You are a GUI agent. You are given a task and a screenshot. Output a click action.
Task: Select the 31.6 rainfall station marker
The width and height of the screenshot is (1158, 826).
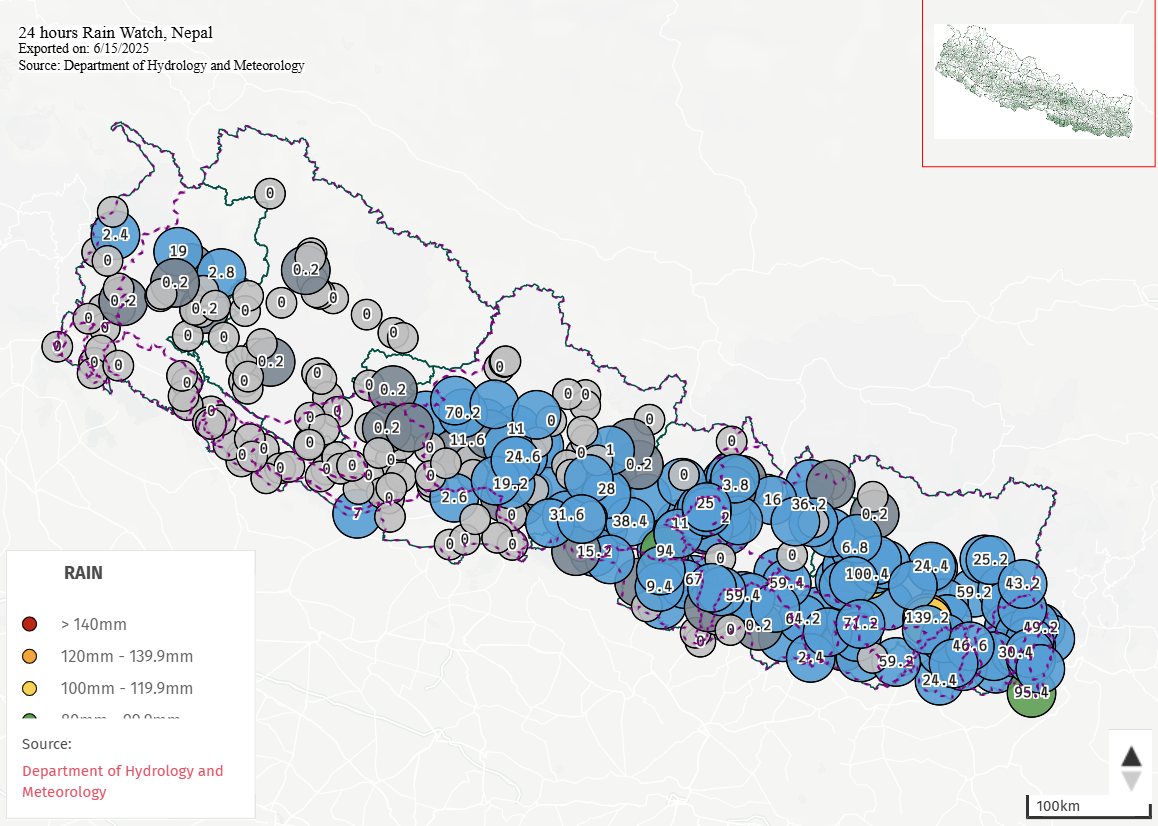click(567, 515)
